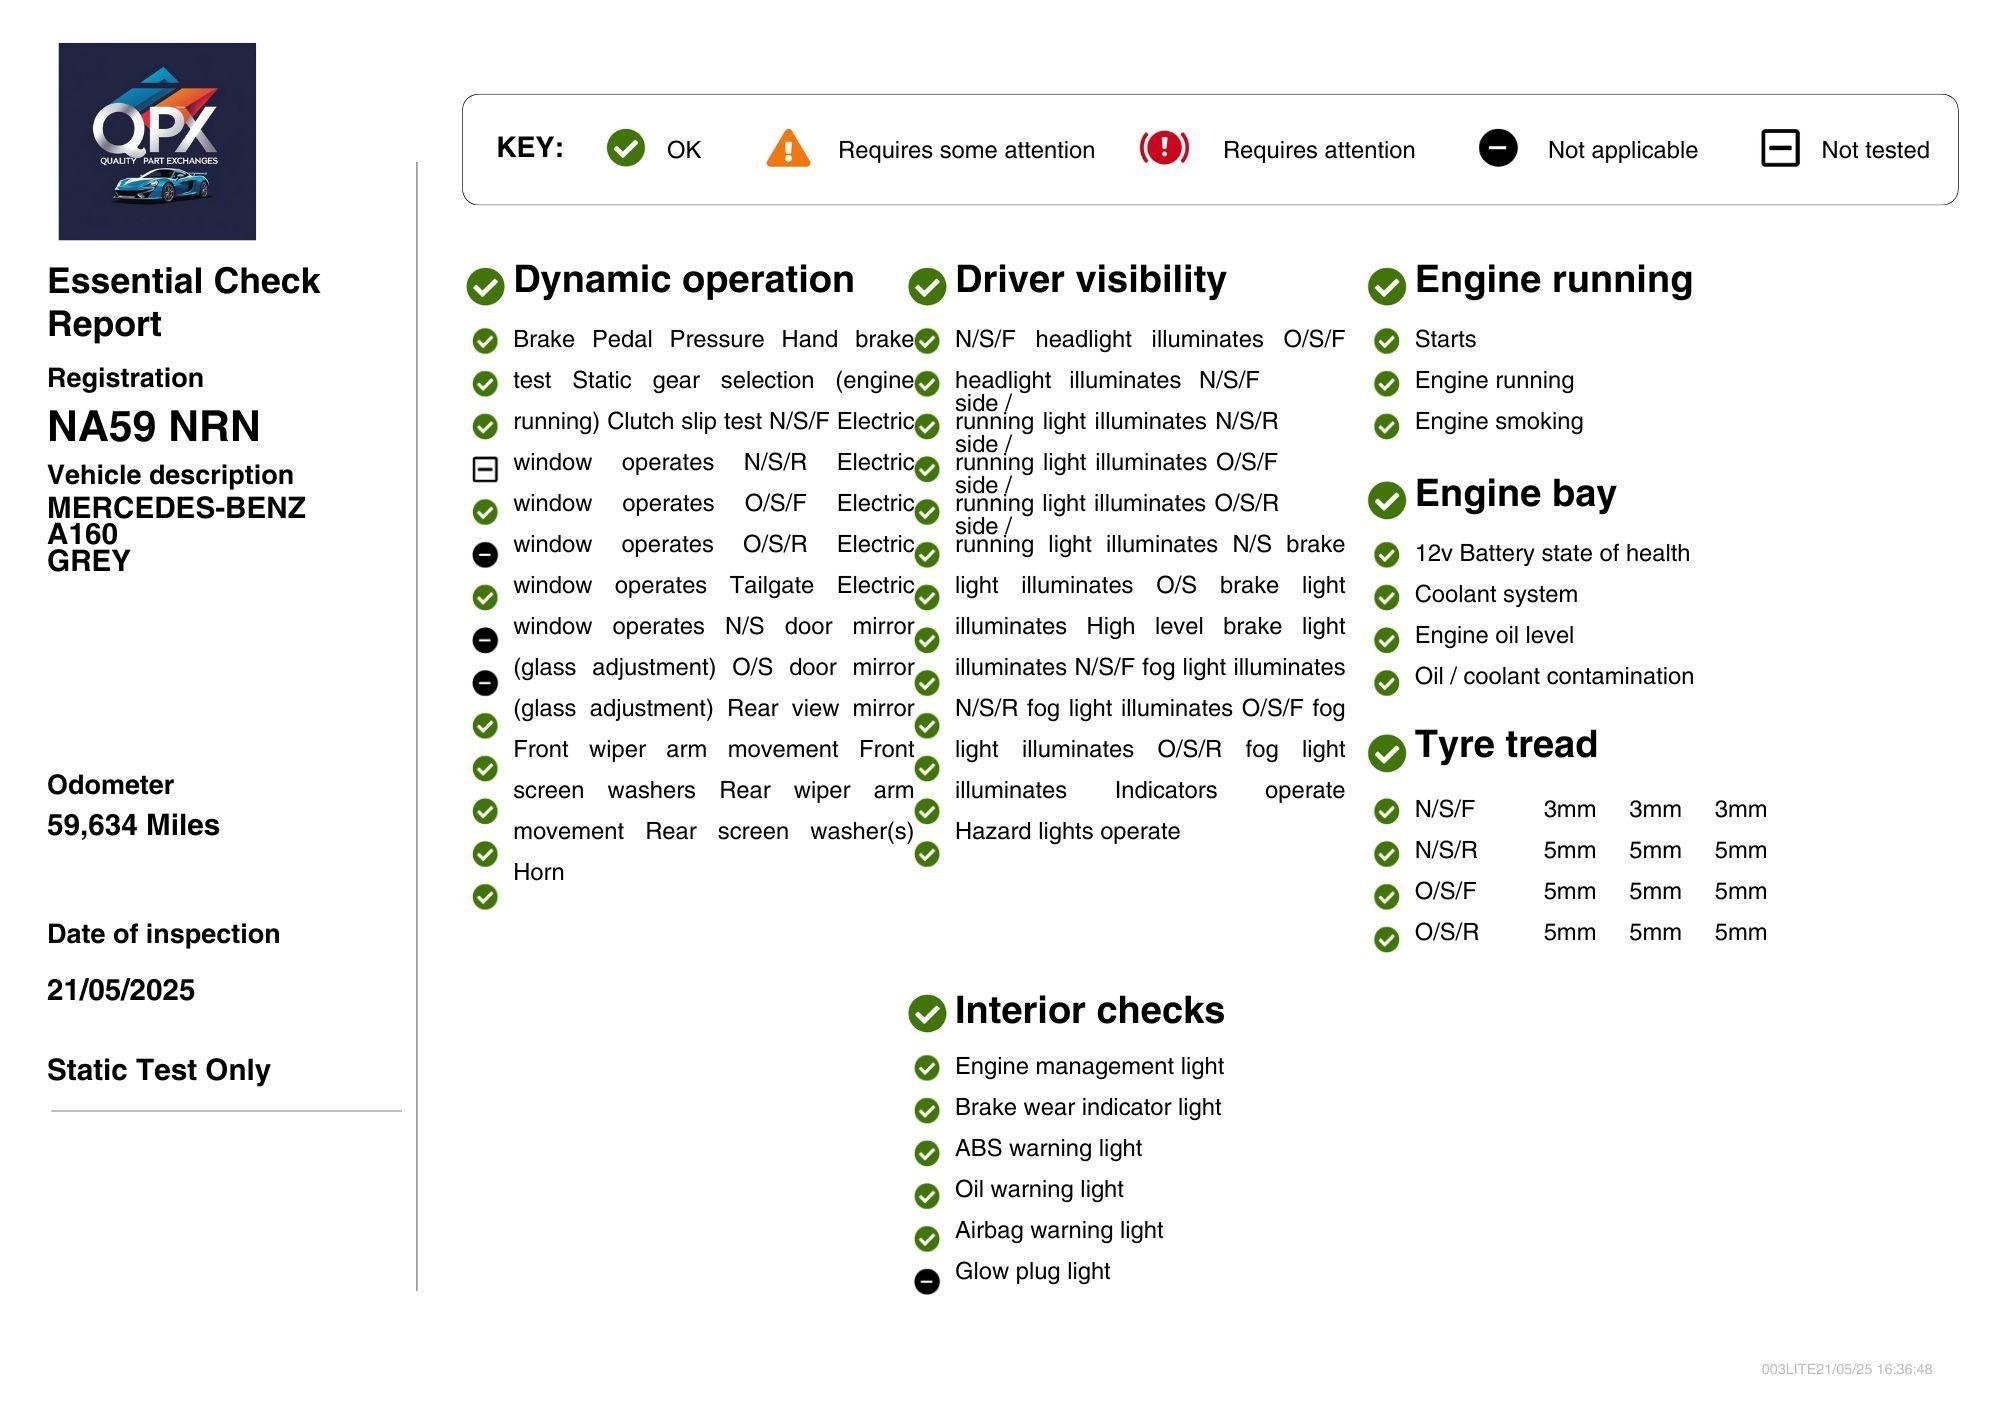
Task: Click the Engine running list item text
Action: 1494,380
